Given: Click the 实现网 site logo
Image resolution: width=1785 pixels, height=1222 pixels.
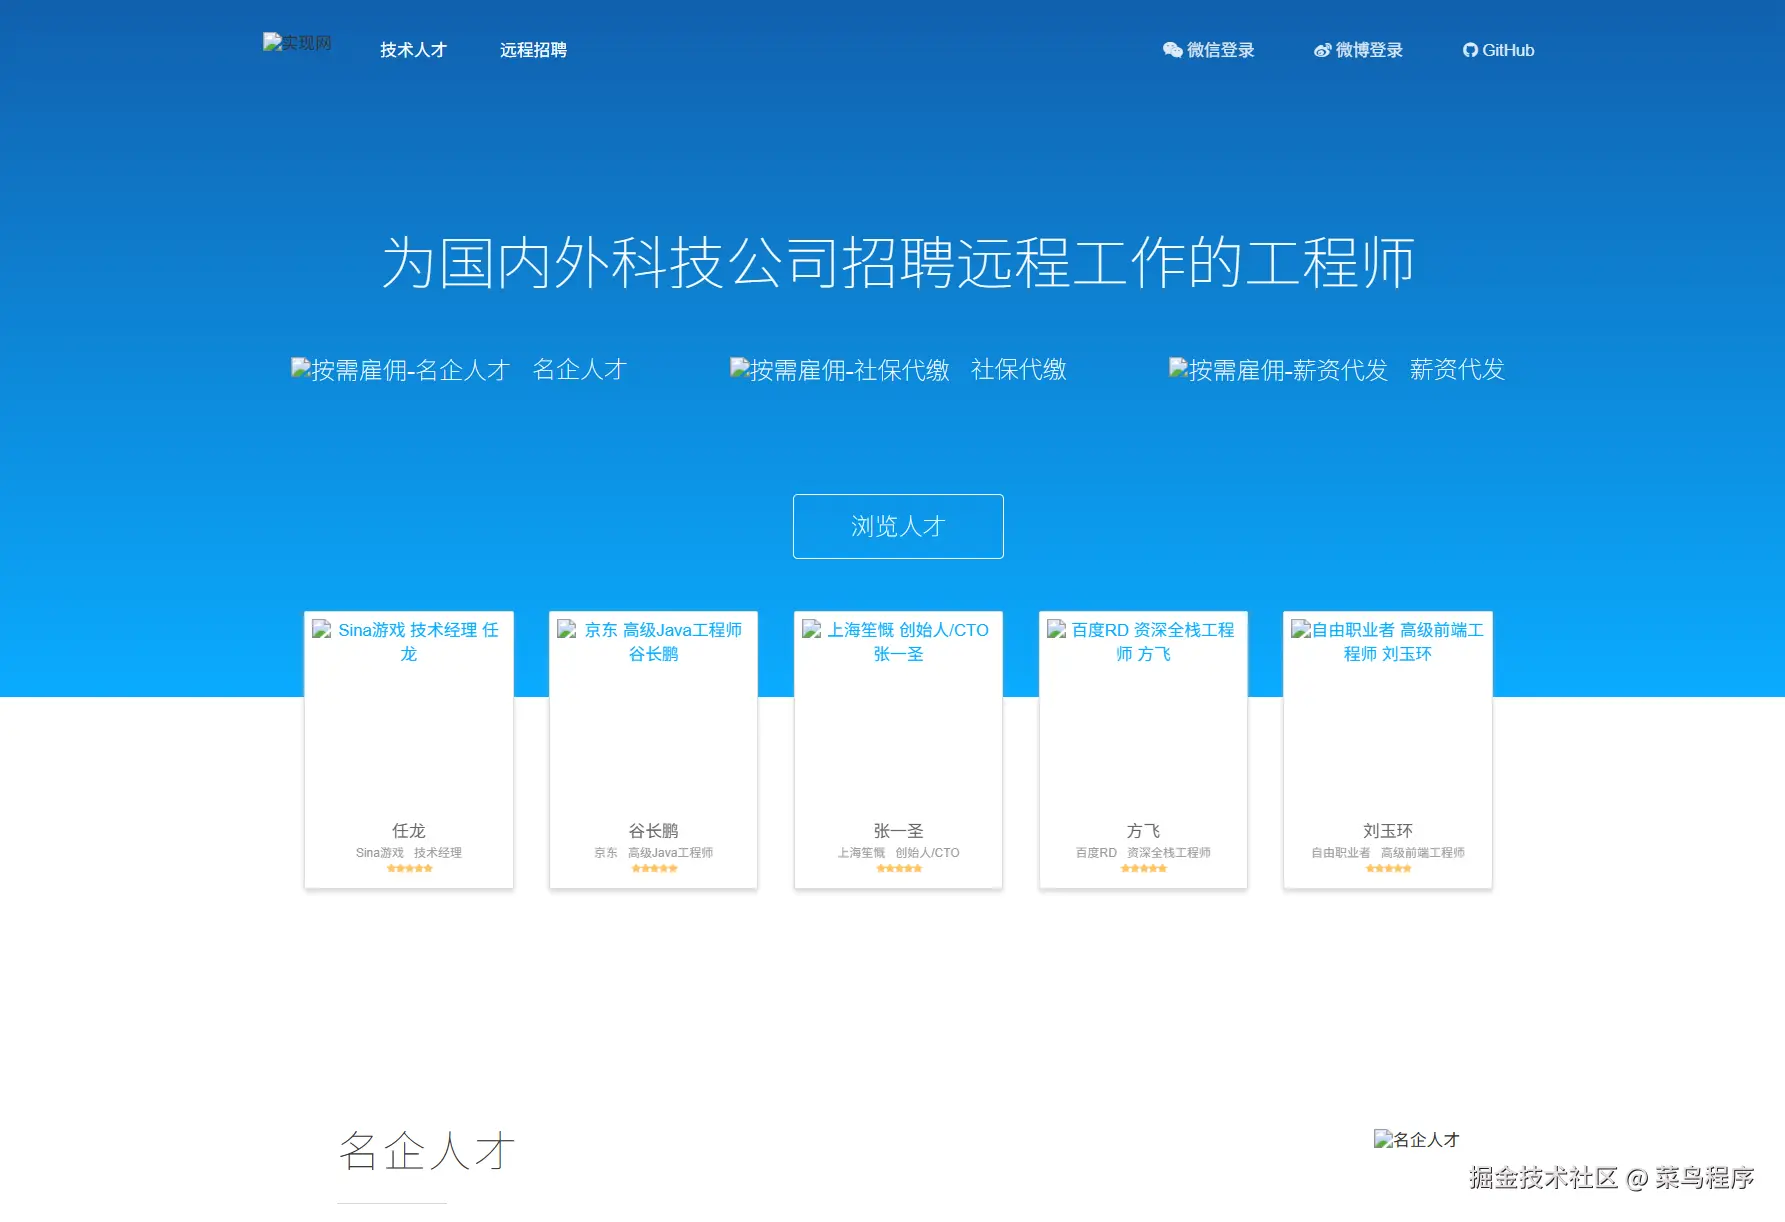Looking at the screenshot, I should point(297,42).
